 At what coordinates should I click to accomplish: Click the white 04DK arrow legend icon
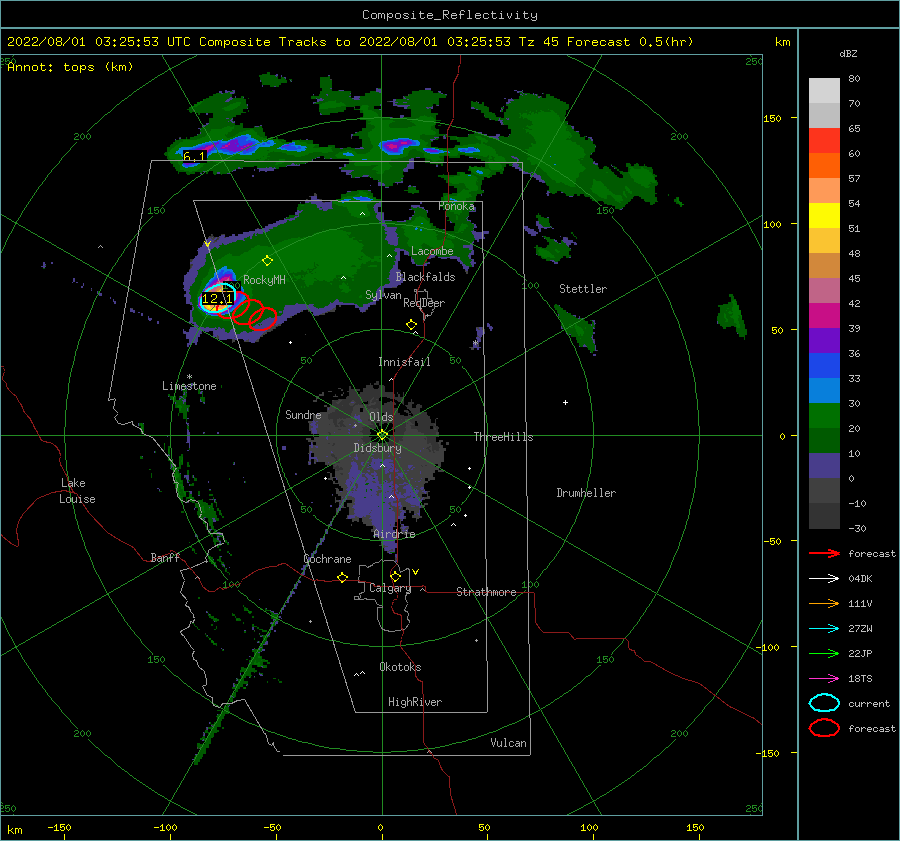point(824,579)
